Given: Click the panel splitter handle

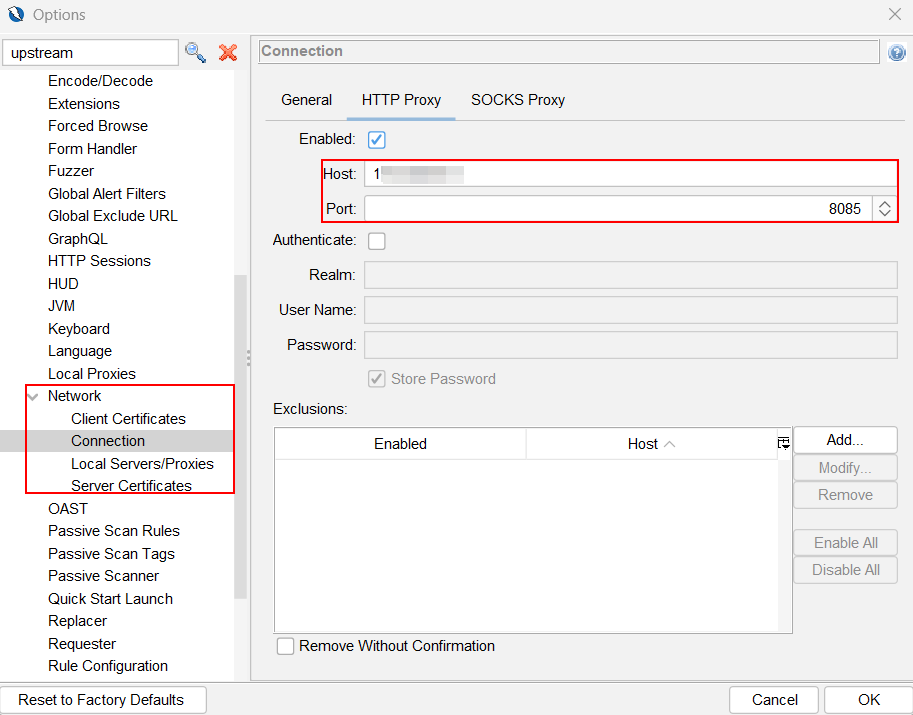Looking at the screenshot, I should coord(249,358).
